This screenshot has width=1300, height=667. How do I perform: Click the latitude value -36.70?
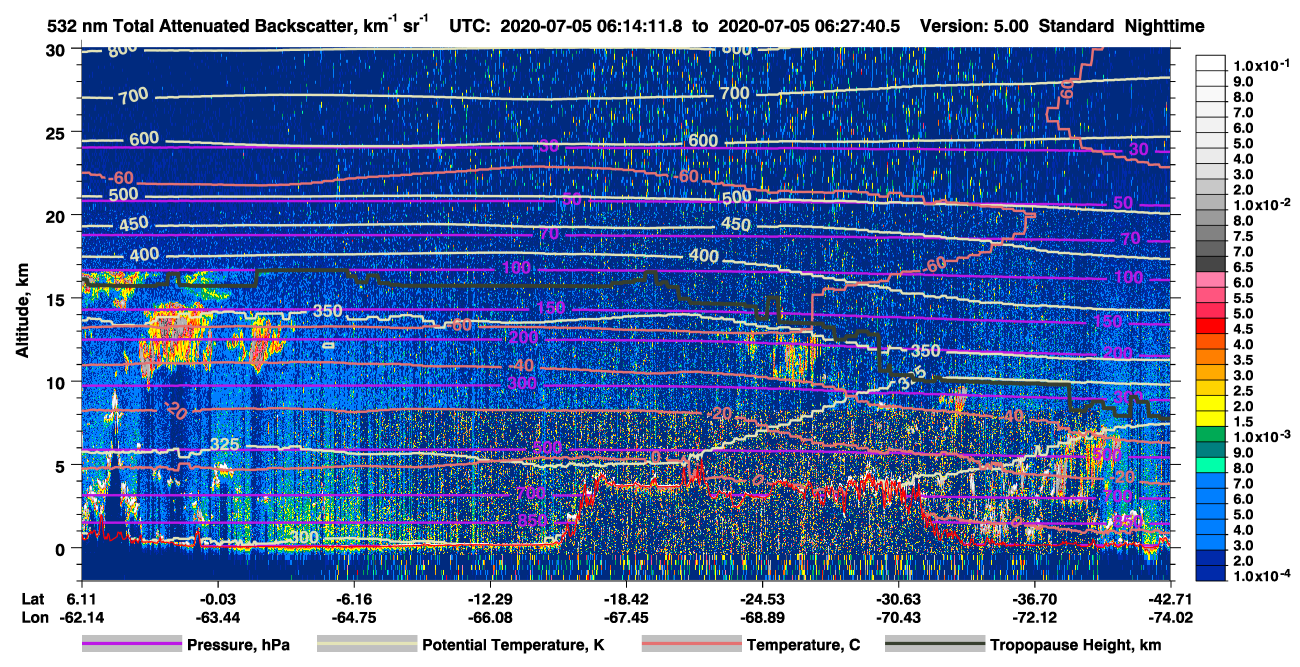click(1035, 599)
